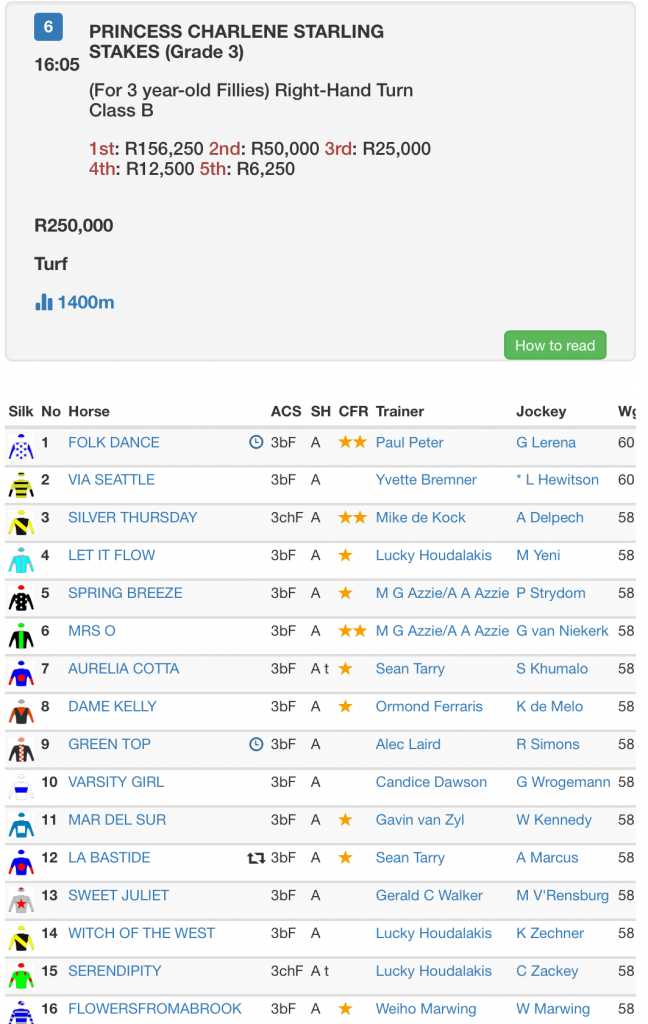Click the clock icon beside GREEN TOP

click(x=256, y=744)
